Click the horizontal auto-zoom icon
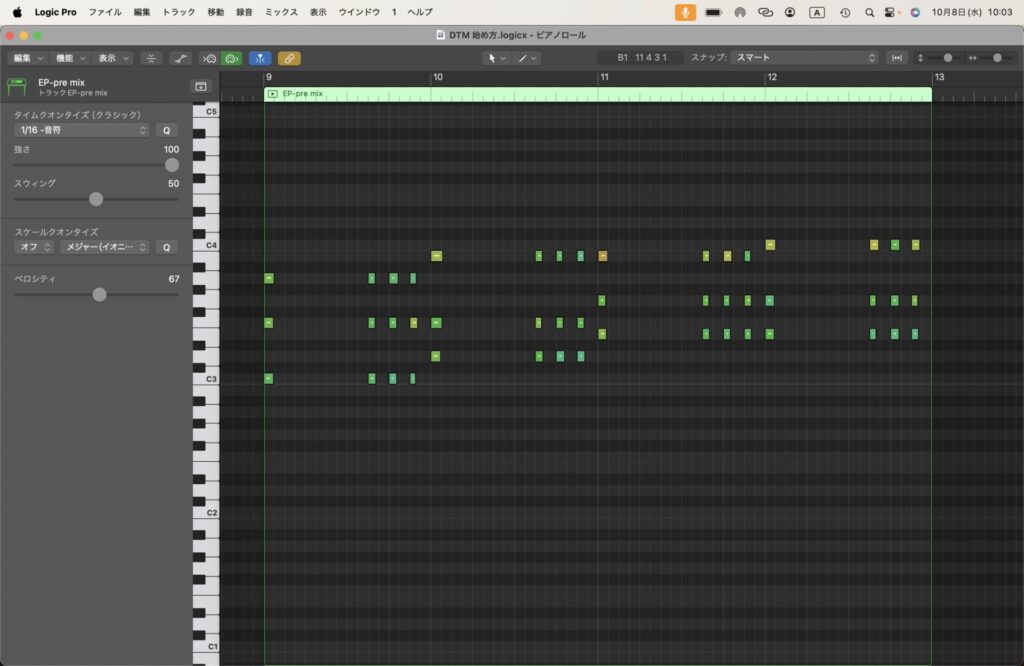Viewport: 1024px width, 666px height. click(x=897, y=58)
